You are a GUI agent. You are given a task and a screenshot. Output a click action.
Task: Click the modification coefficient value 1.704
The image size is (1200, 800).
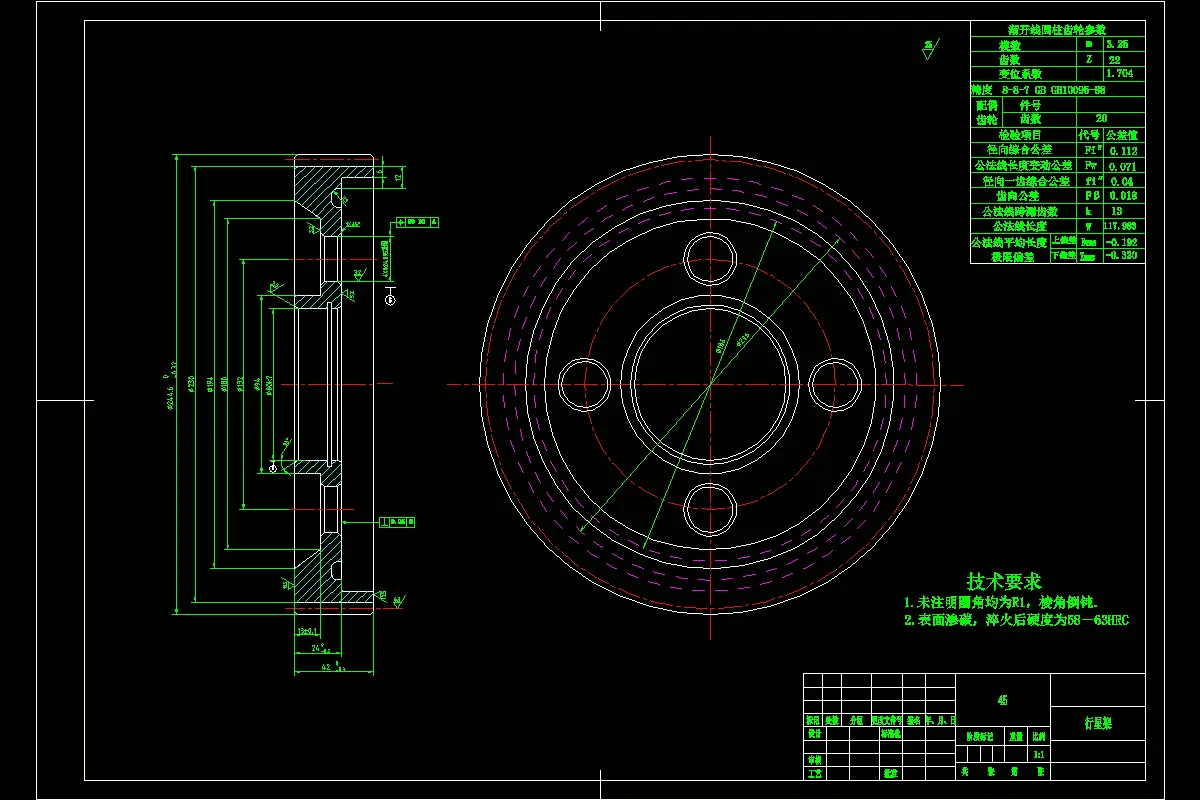click(1119, 74)
